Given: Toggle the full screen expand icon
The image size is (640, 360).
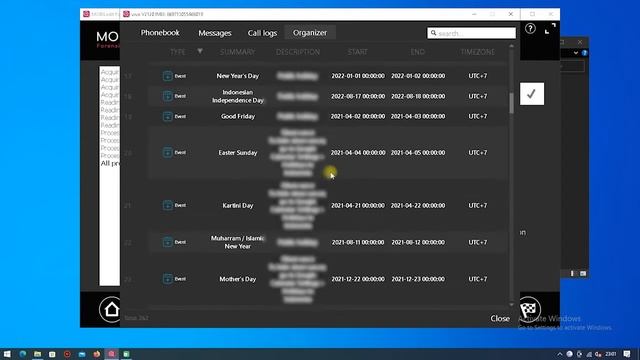Looking at the screenshot, I should pos(550,29).
